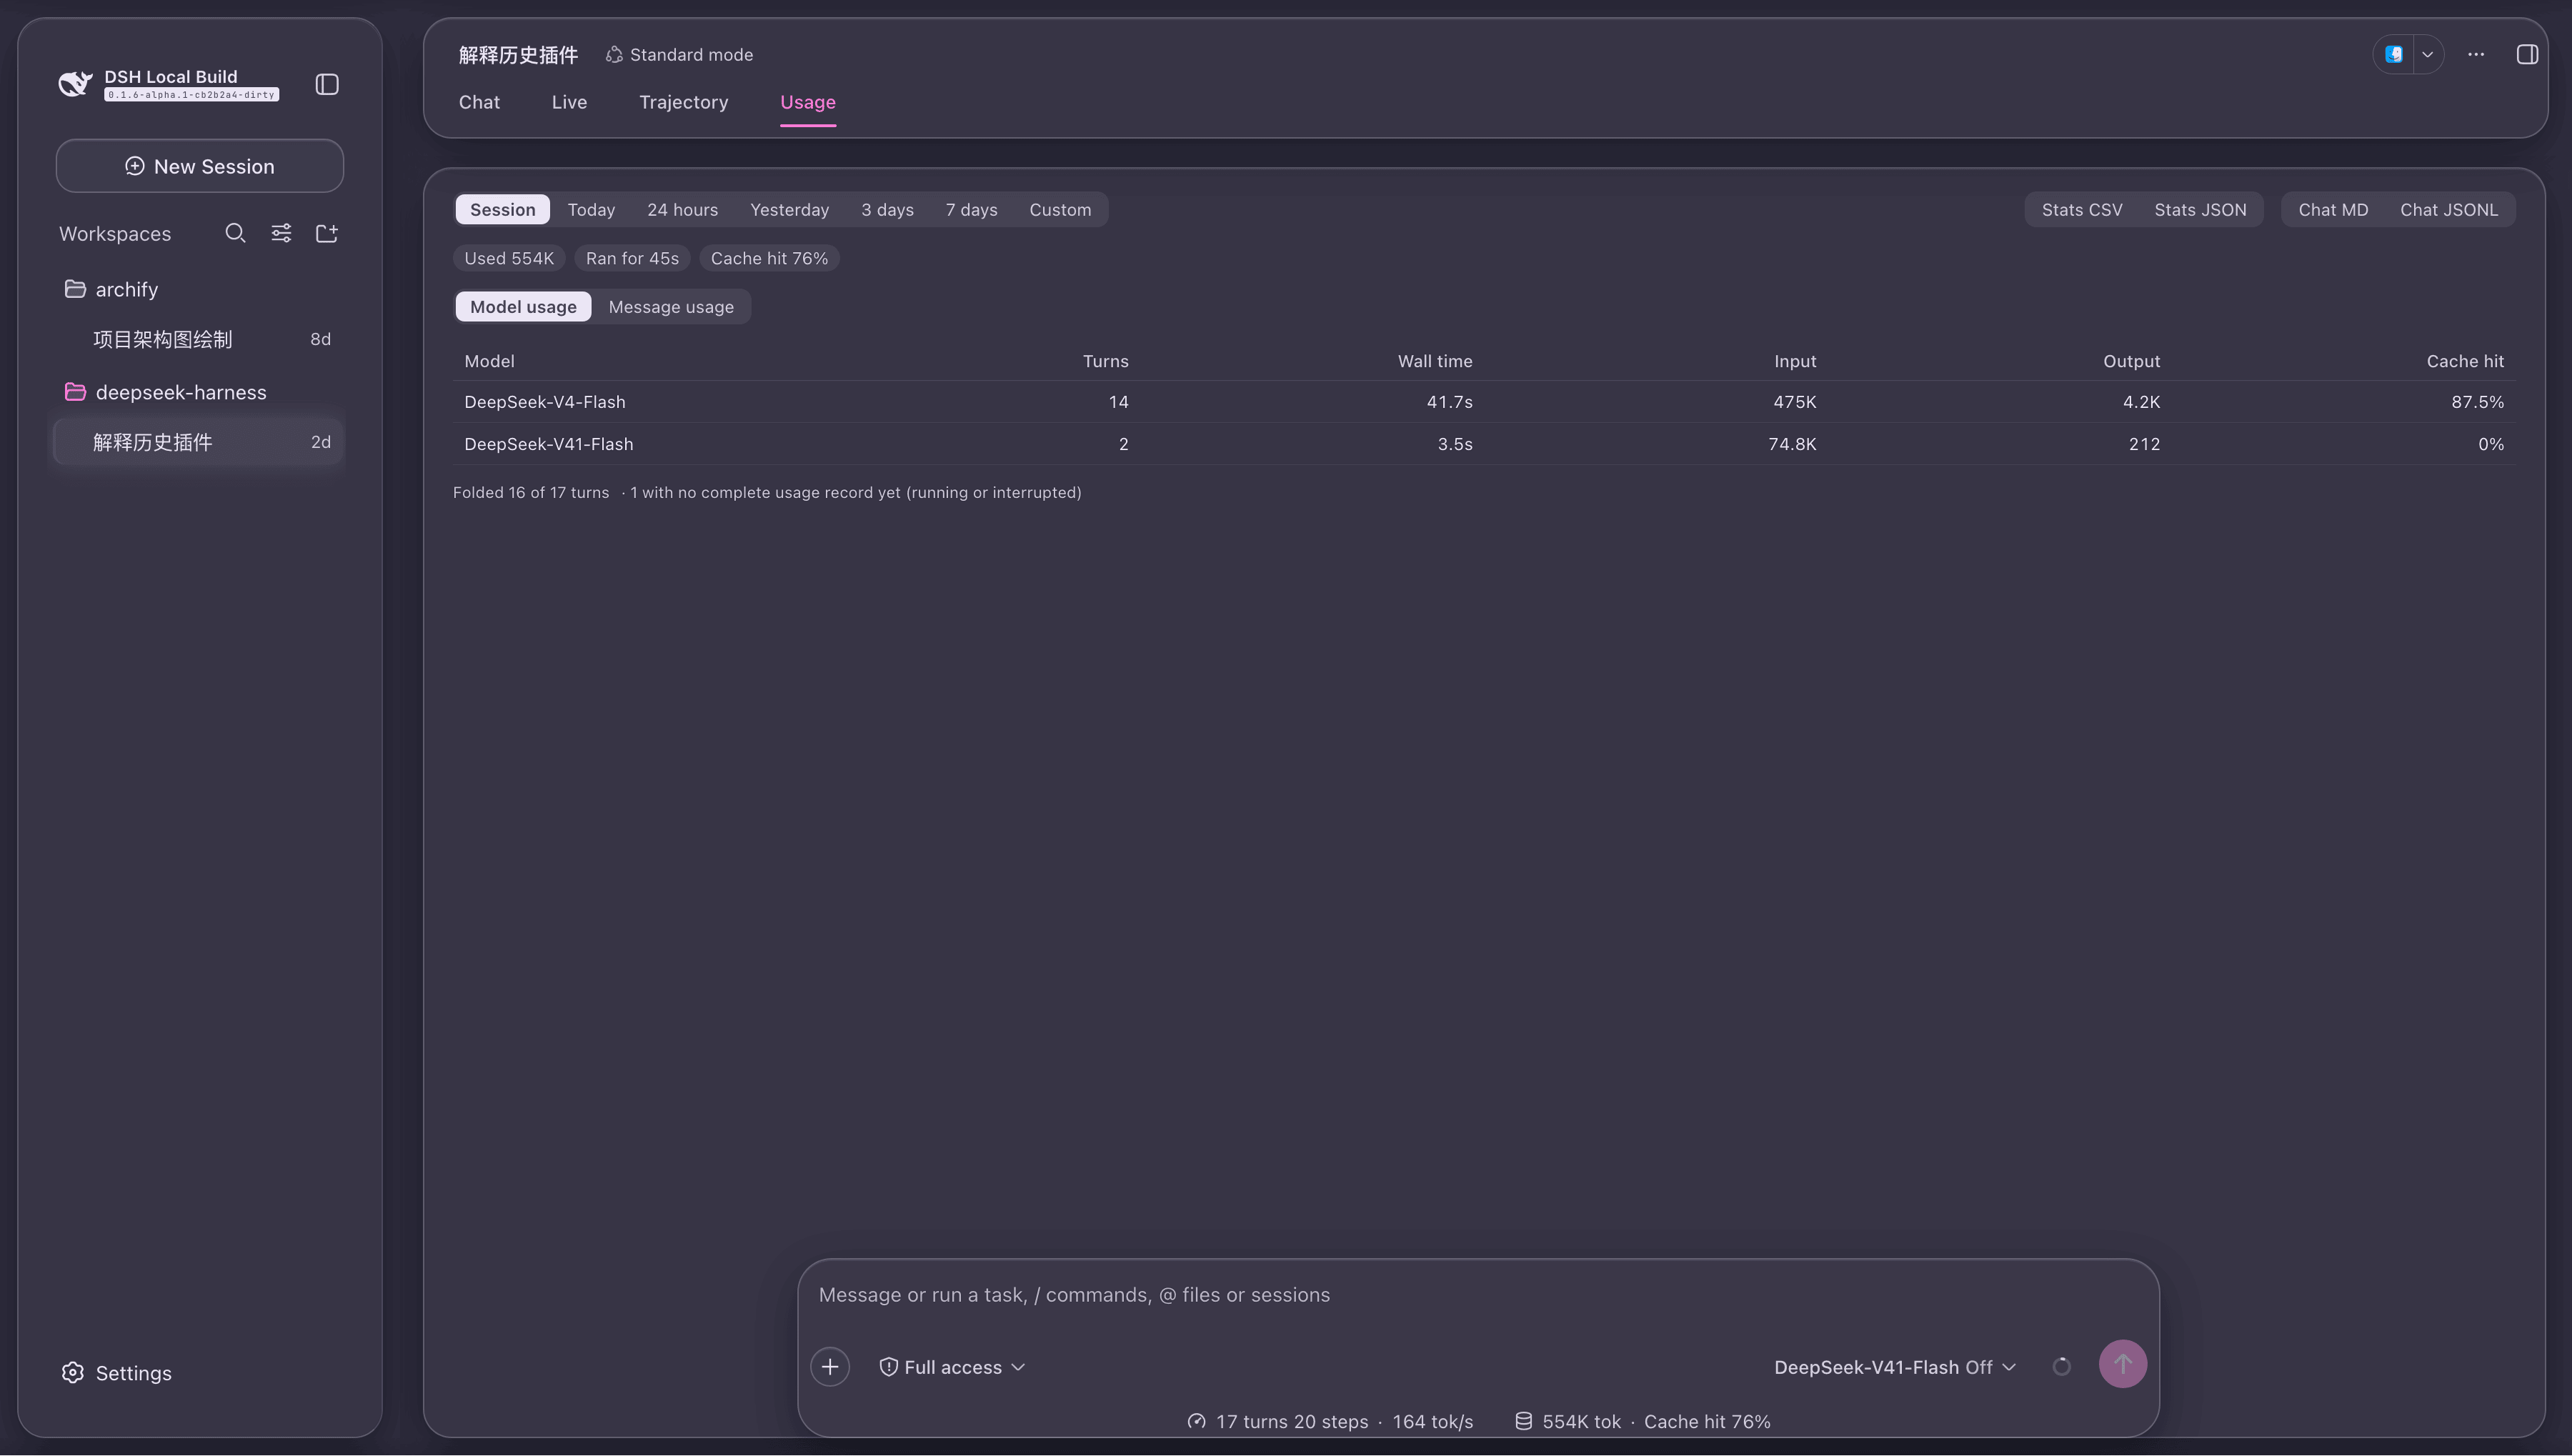Click the Cache hit 76% chip
The height and width of the screenshot is (1456, 2572).
point(769,258)
